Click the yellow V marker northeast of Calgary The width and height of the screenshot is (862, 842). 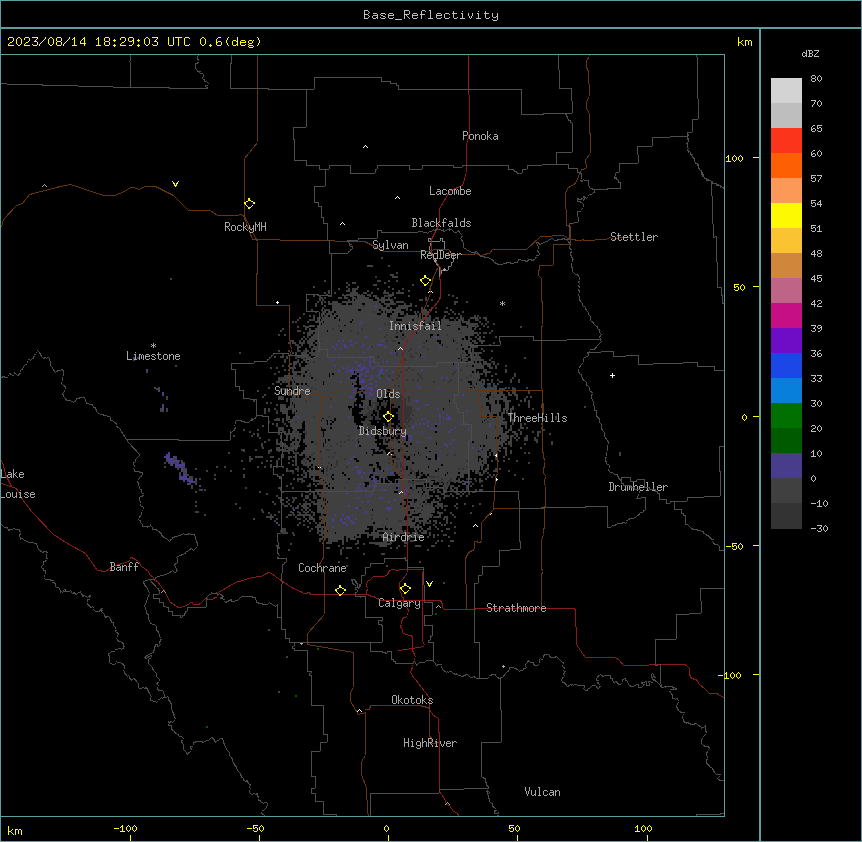point(429,584)
